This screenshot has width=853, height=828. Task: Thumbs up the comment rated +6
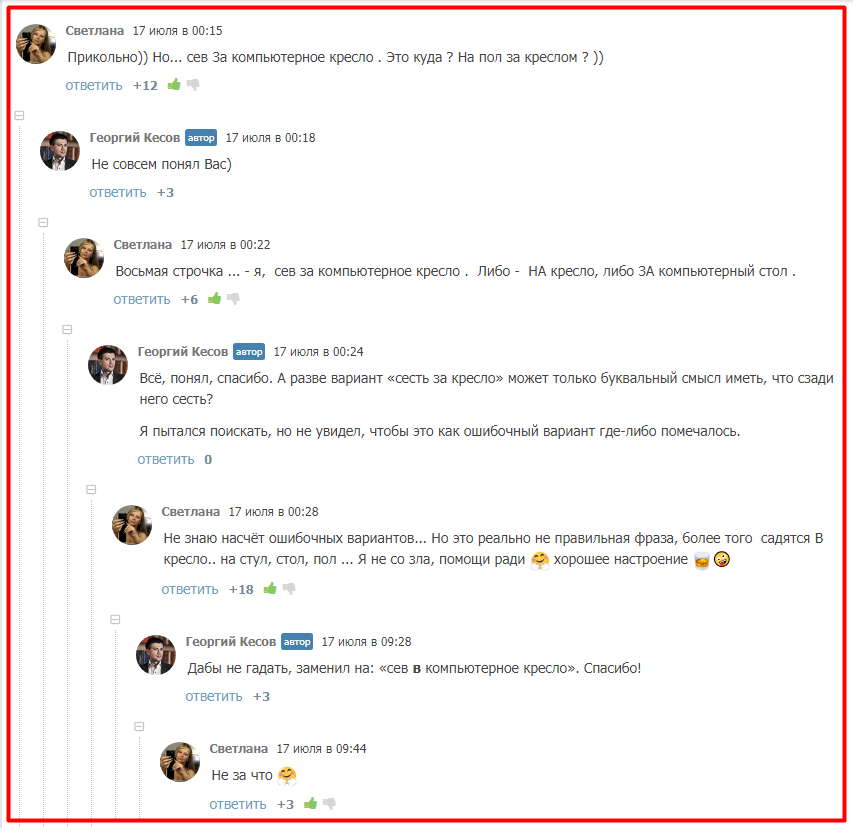[214, 298]
